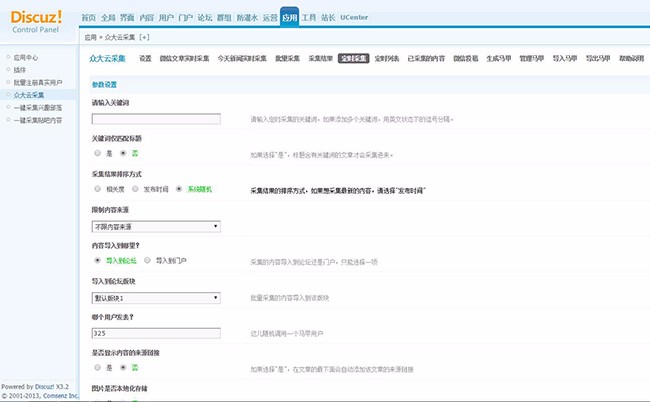
Task: Open the 群组 top menu
Action: pos(224,17)
